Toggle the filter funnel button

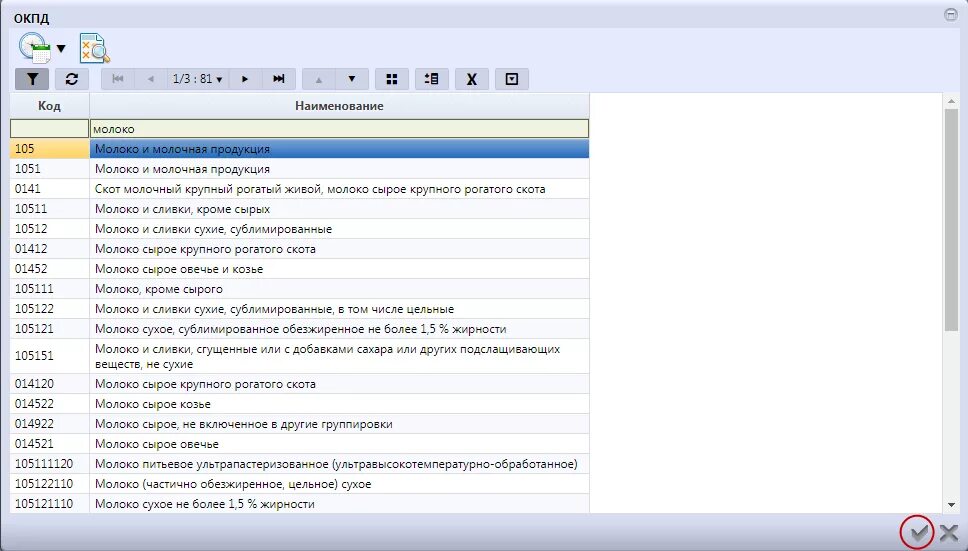pyautogui.click(x=32, y=79)
